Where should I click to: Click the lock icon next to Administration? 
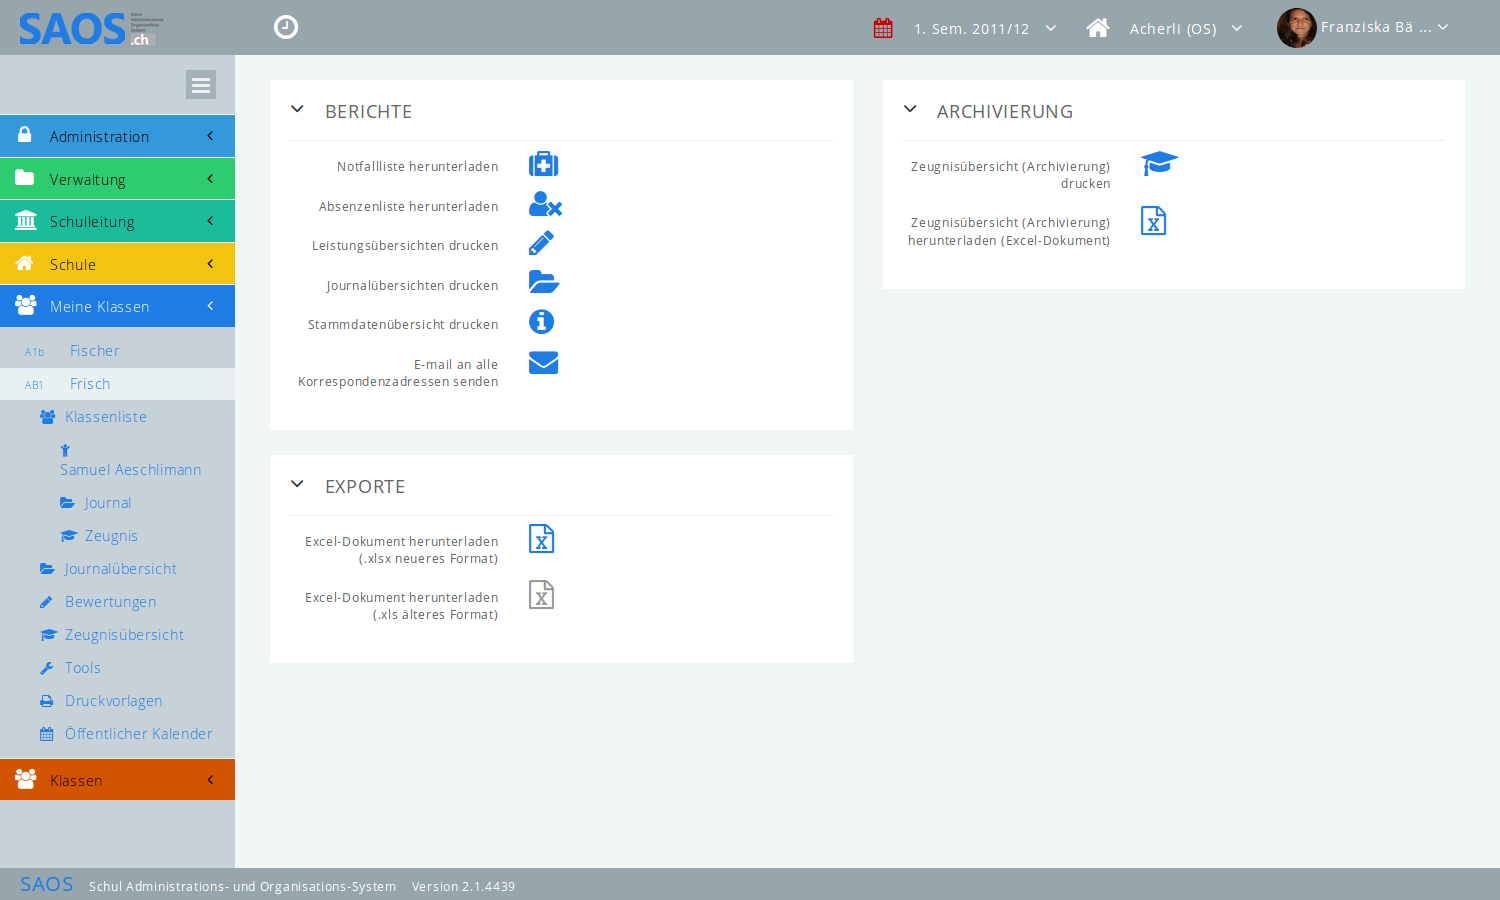tap(24, 135)
